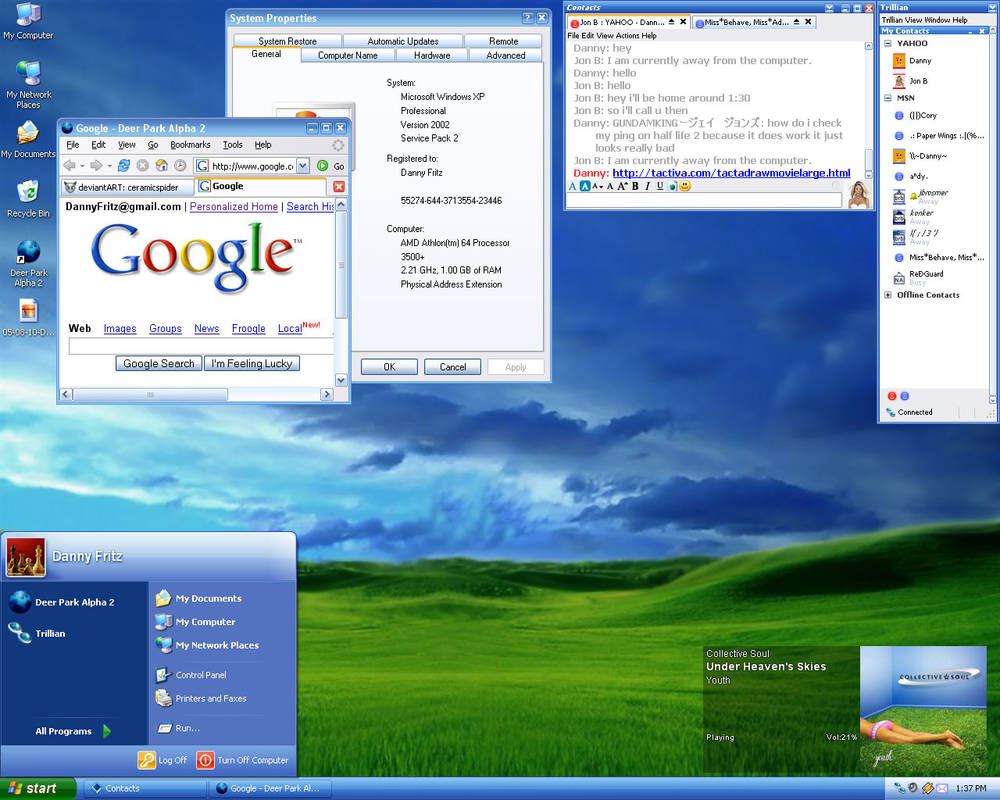1000x800 pixels.
Task: Open the Tools menu in browser
Action: pos(232,145)
